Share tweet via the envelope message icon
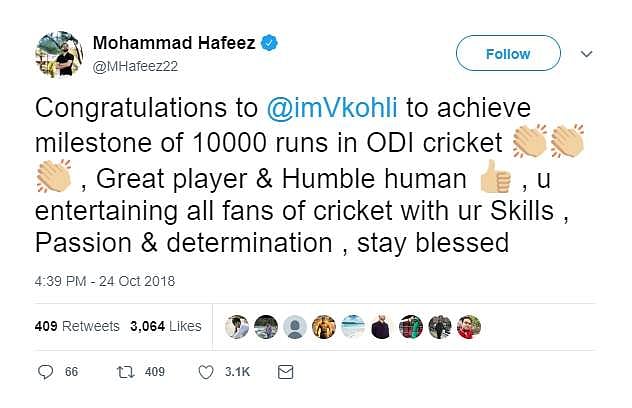 tap(285, 372)
